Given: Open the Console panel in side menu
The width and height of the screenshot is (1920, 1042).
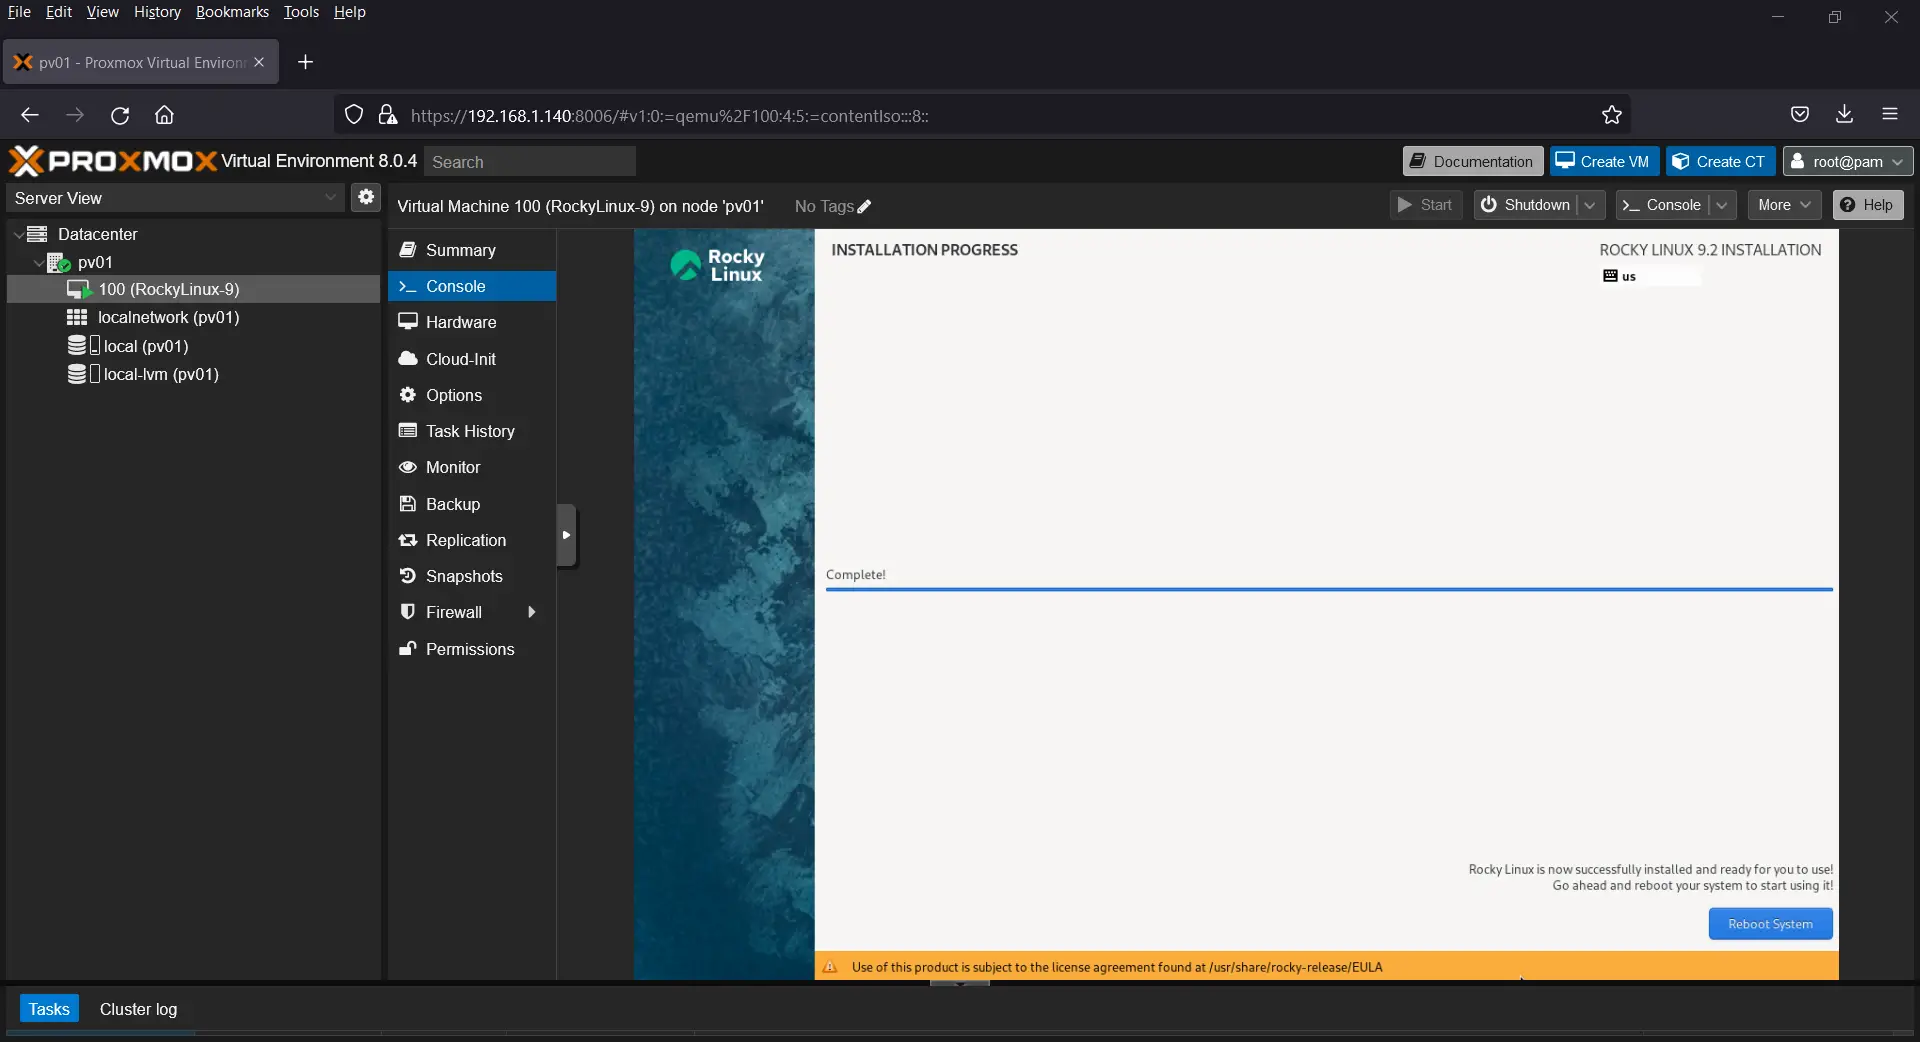Looking at the screenshot, I should pyautogui.click(x=472, y=286).
